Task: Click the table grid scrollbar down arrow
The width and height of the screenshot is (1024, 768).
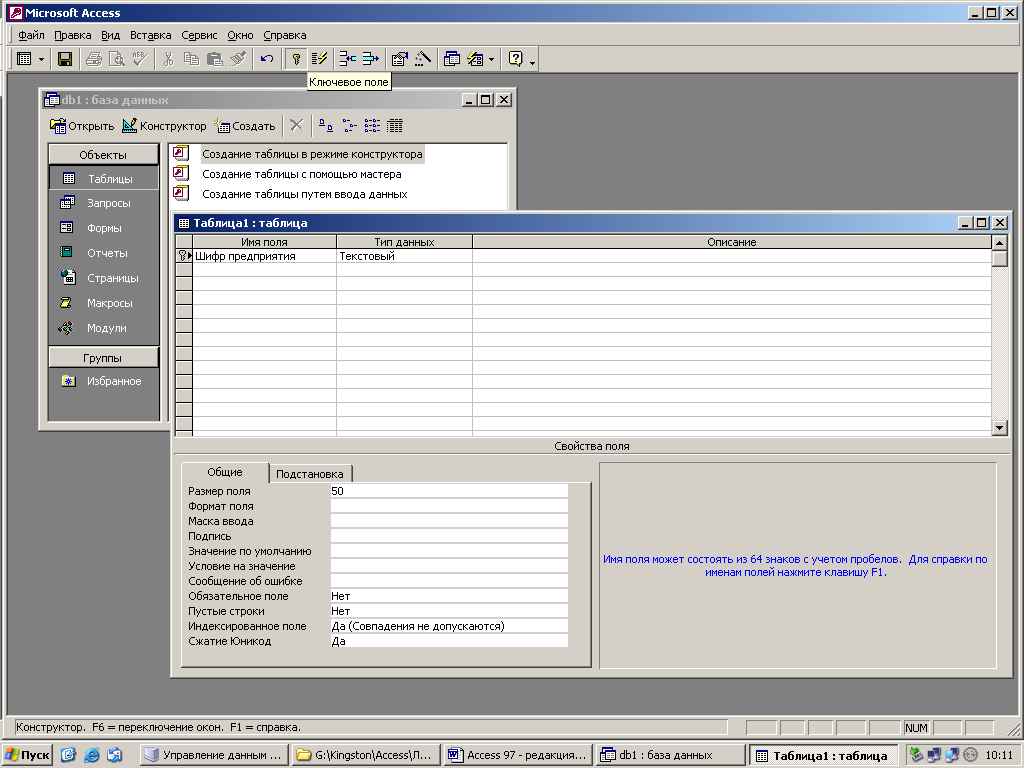Action: pos(999,428)
